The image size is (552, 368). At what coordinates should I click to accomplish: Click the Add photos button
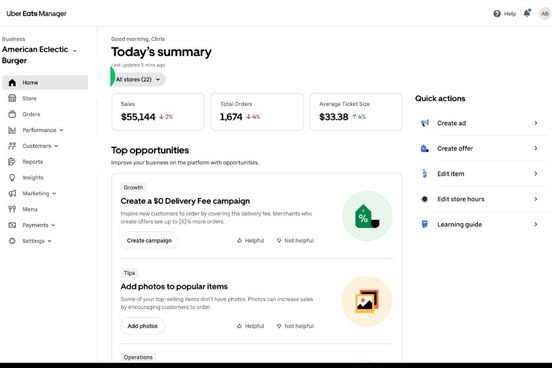tap(143, 326)
